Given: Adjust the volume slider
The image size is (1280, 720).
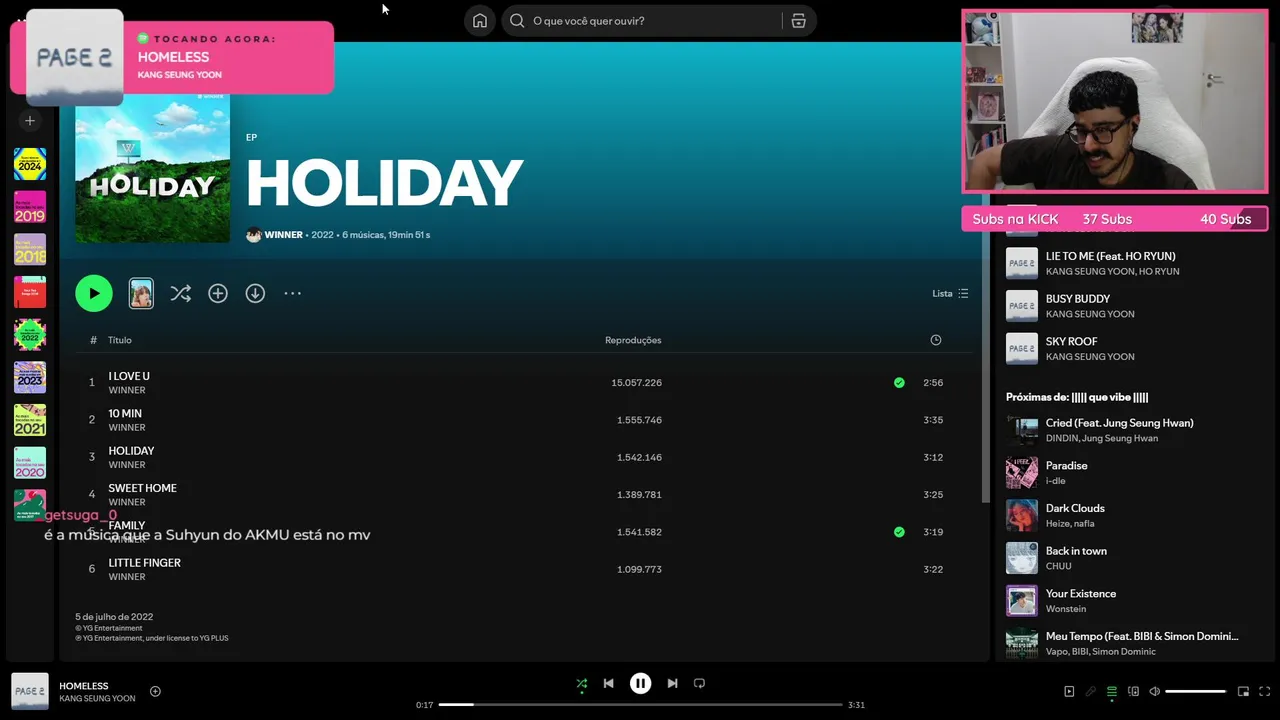Looking at the screenshot, I should pos(1195,691).
